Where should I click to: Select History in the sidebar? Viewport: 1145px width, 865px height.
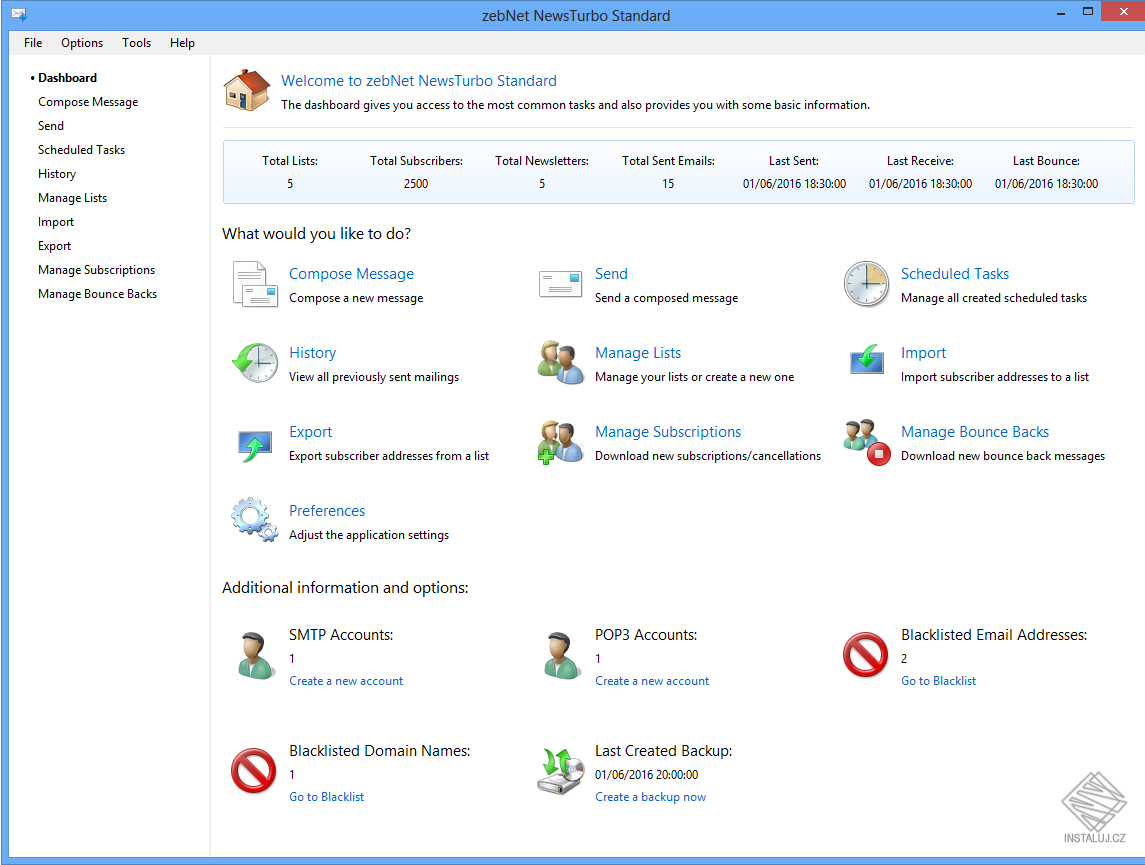coord(57,174)
